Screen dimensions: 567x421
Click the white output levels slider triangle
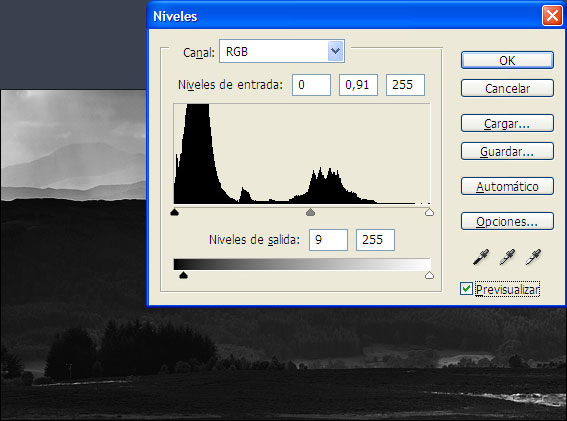429,275
